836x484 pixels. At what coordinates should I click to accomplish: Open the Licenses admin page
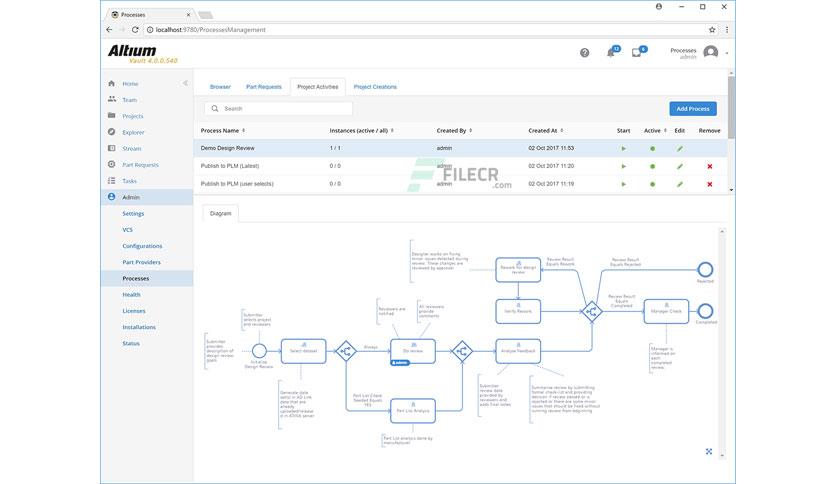pos(134,311)
